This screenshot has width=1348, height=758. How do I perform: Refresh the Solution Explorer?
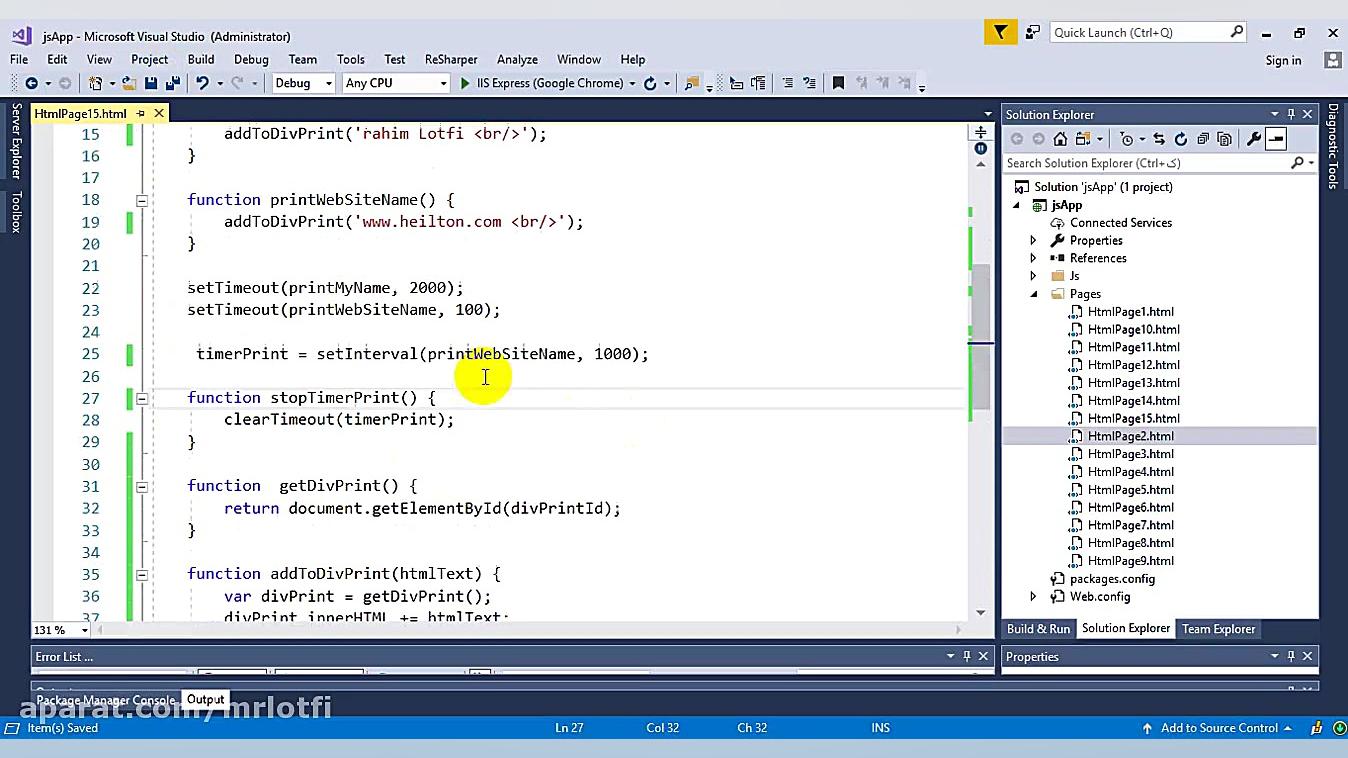tap(1181, 139)
